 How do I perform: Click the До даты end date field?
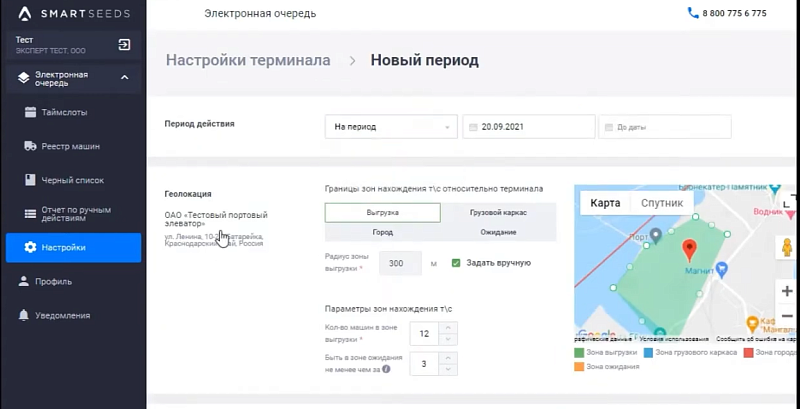pyautogui.click(x=665, y=127)
